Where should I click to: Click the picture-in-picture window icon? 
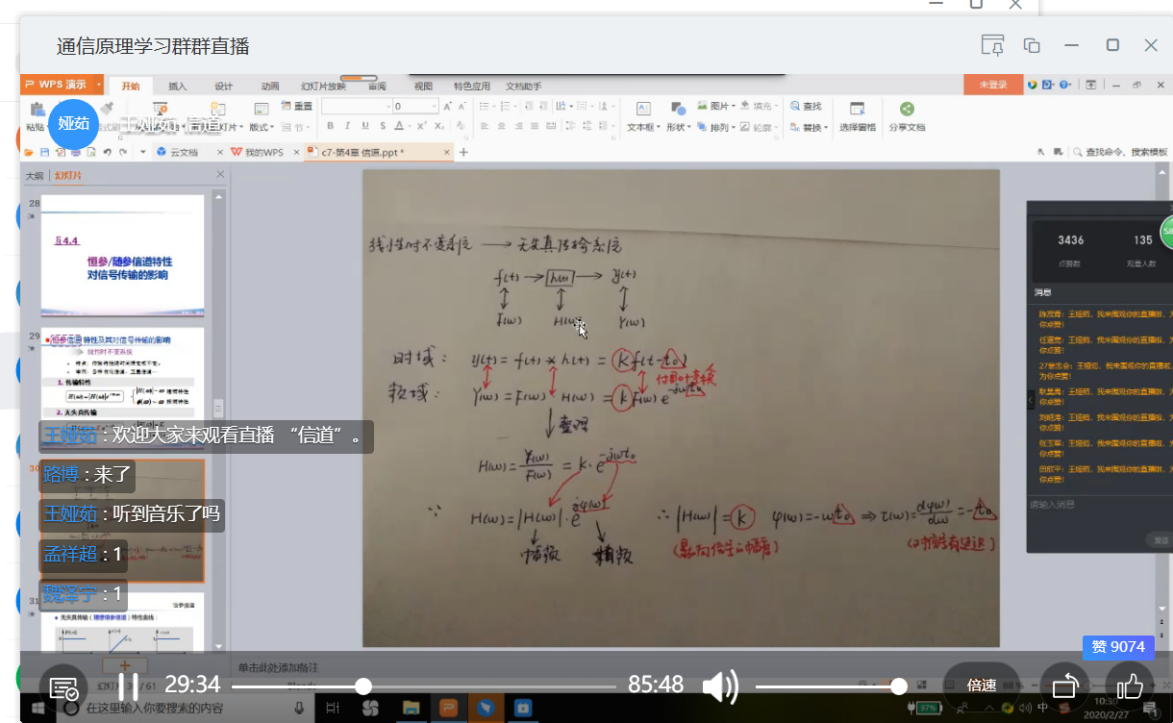pos(1032,45)
